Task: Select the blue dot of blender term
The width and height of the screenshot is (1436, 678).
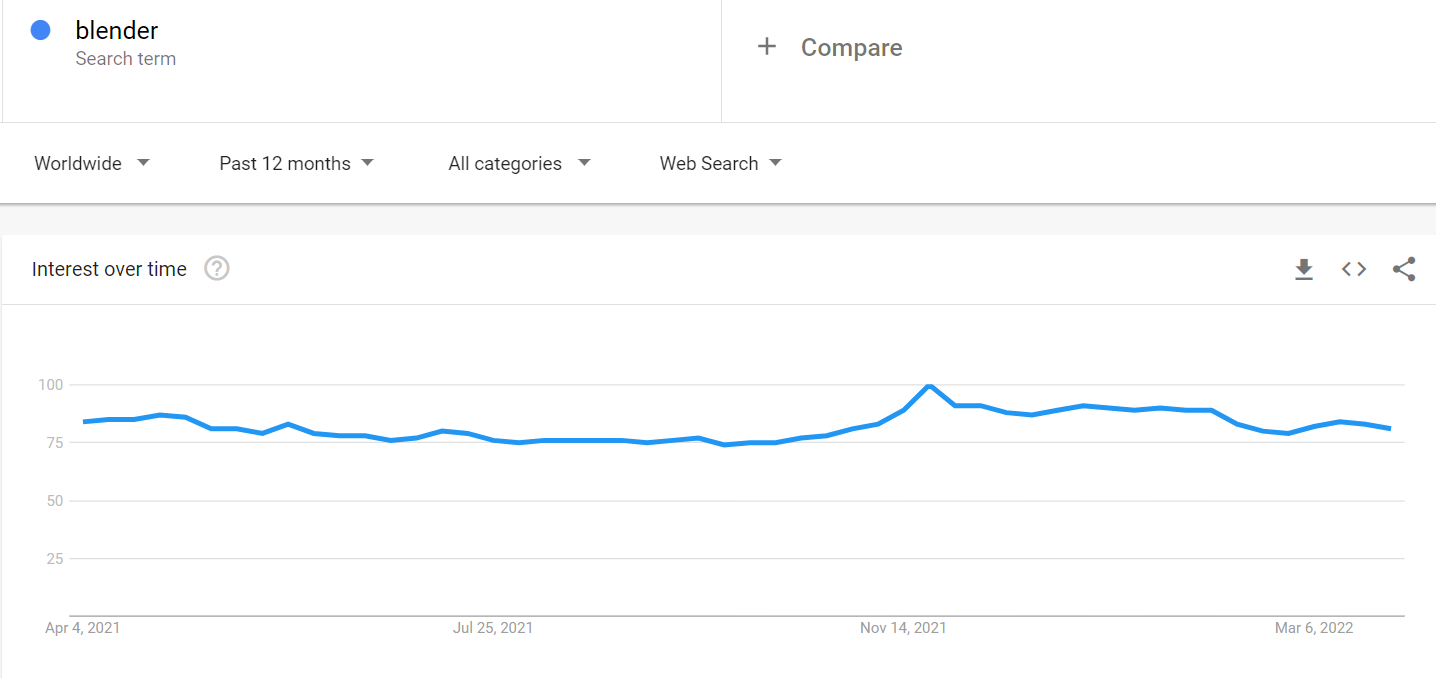Action: 41,30
